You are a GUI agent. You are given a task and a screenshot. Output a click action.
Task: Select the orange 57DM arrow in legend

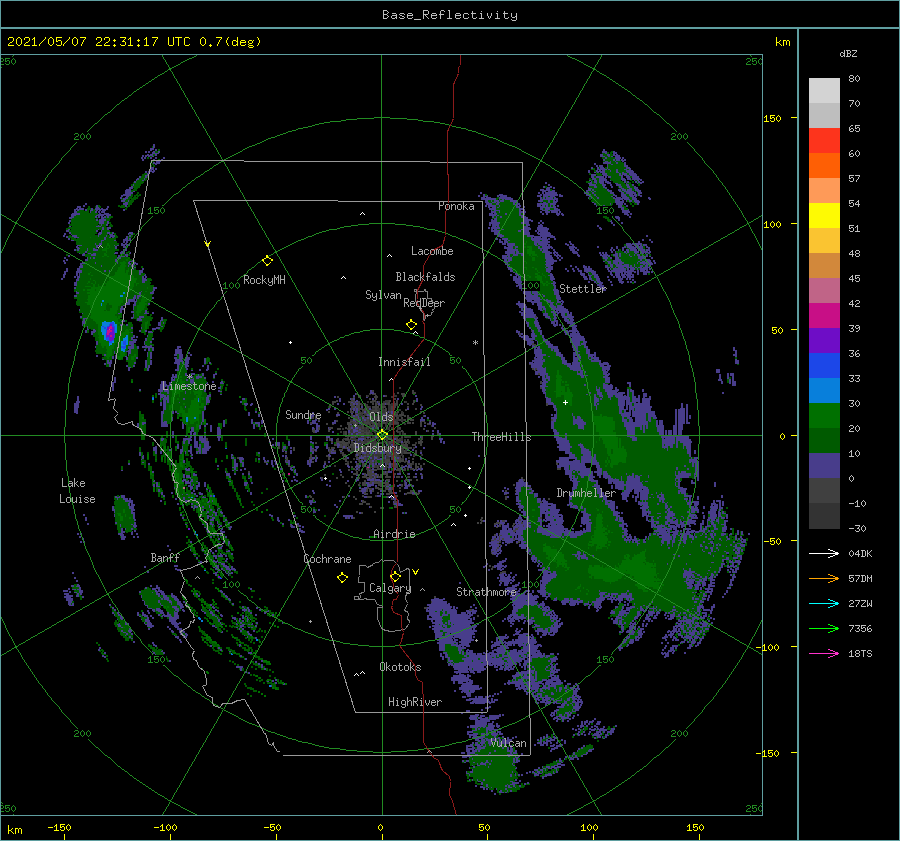824,579
